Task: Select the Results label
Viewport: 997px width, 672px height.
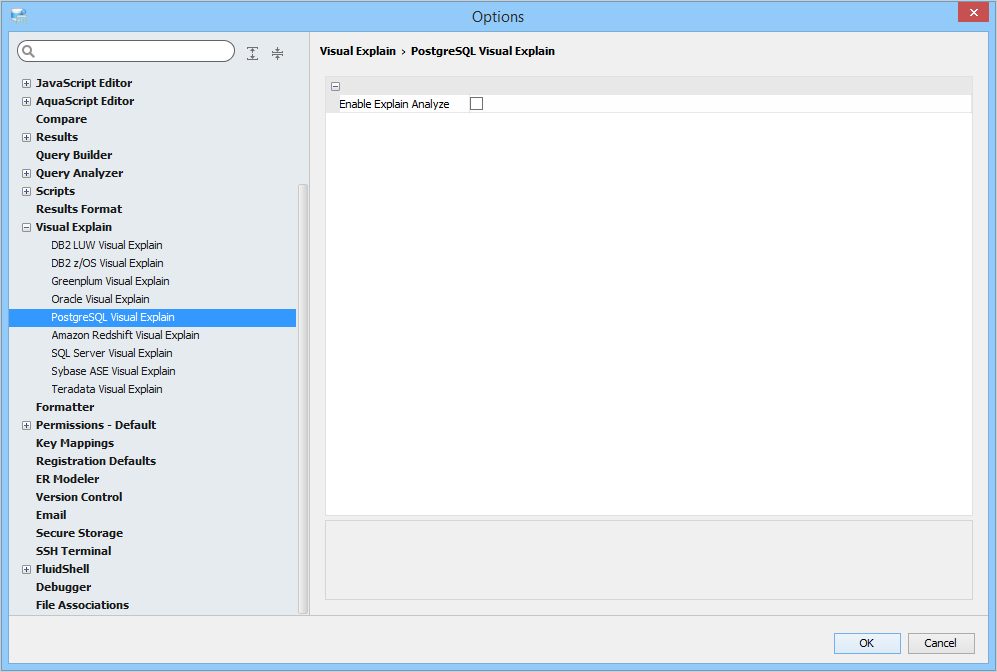Action: coord(57,137)
